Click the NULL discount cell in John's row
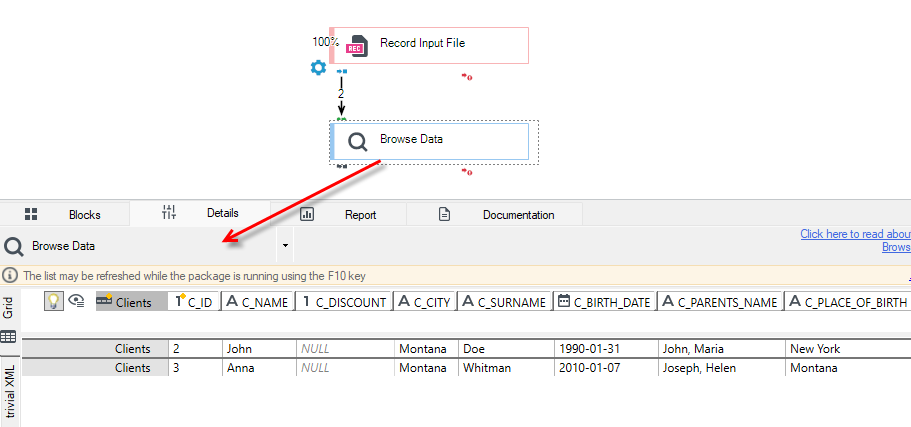This screenshot has height=427, width=911. click(345, 349)
